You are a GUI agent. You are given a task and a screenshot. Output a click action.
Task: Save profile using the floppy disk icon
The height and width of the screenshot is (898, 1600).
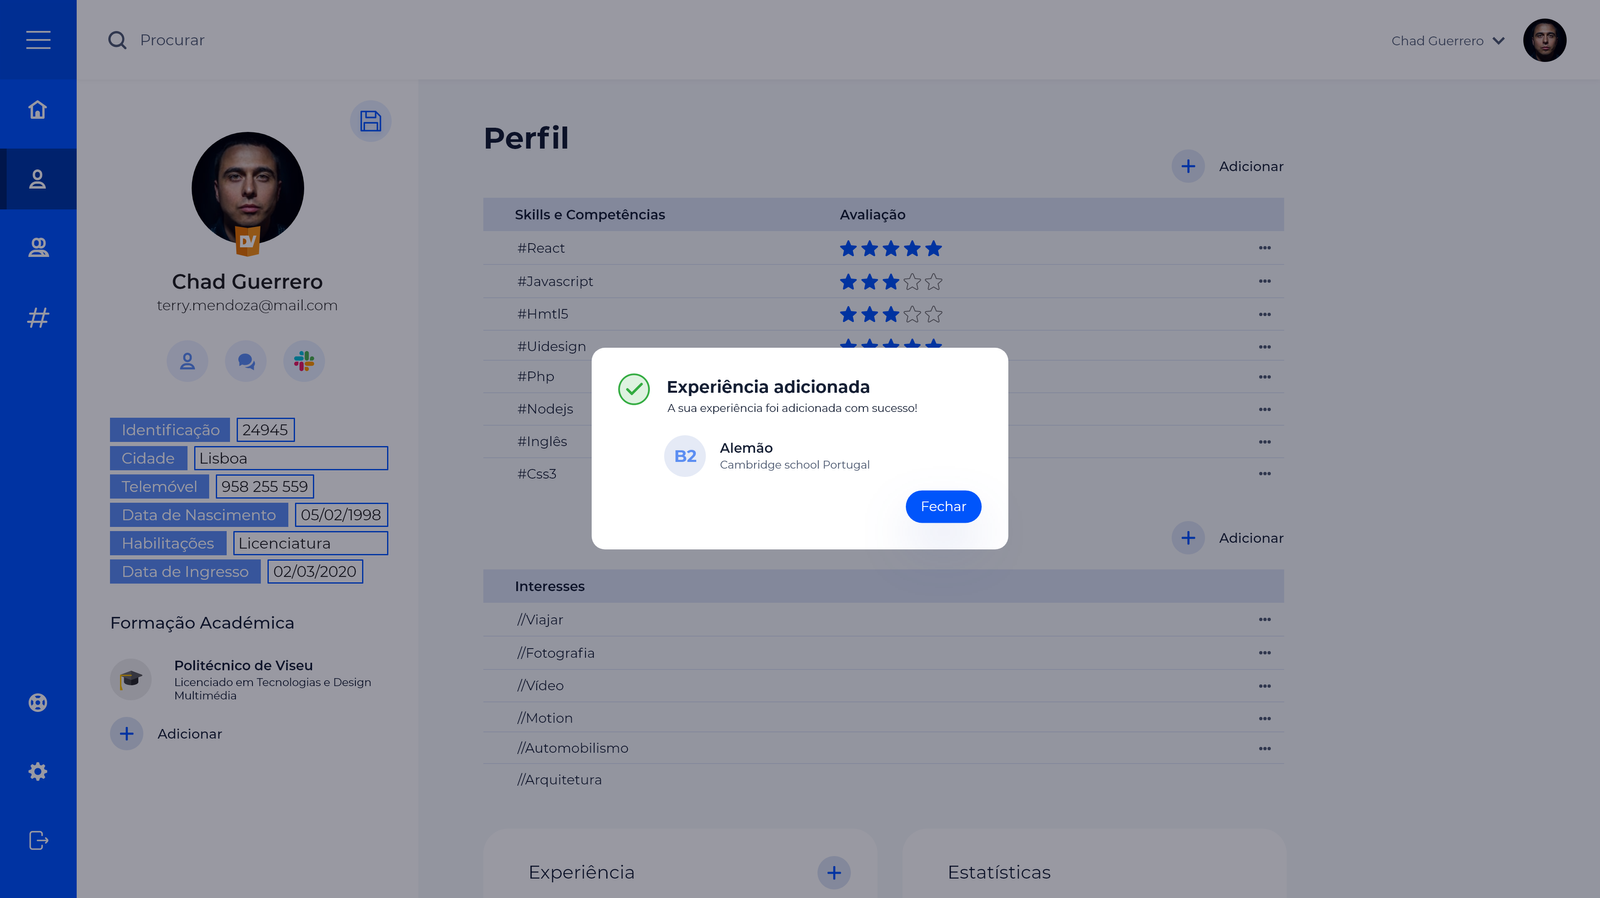pyautogui.click(x=371, y=121)
